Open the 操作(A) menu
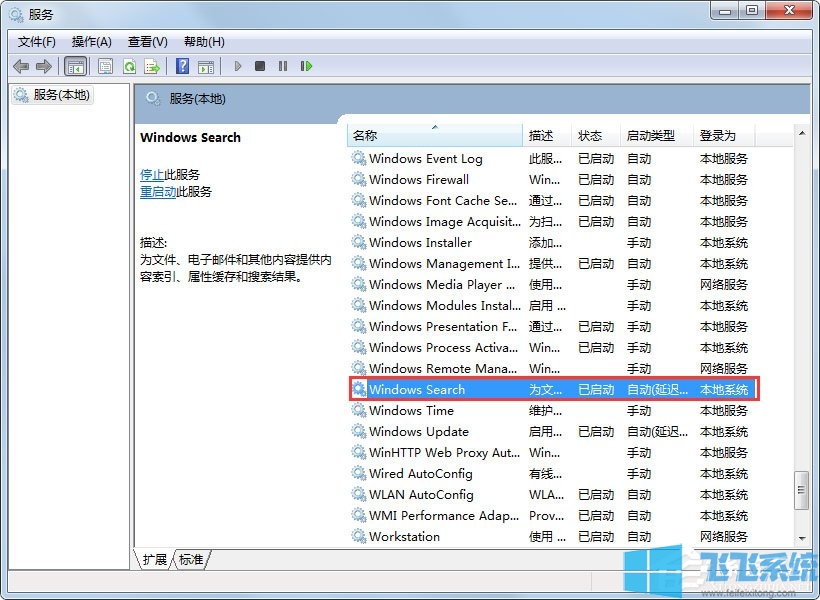Image resolution: width=820 pixels, height=600 pixels. point(91,41)
